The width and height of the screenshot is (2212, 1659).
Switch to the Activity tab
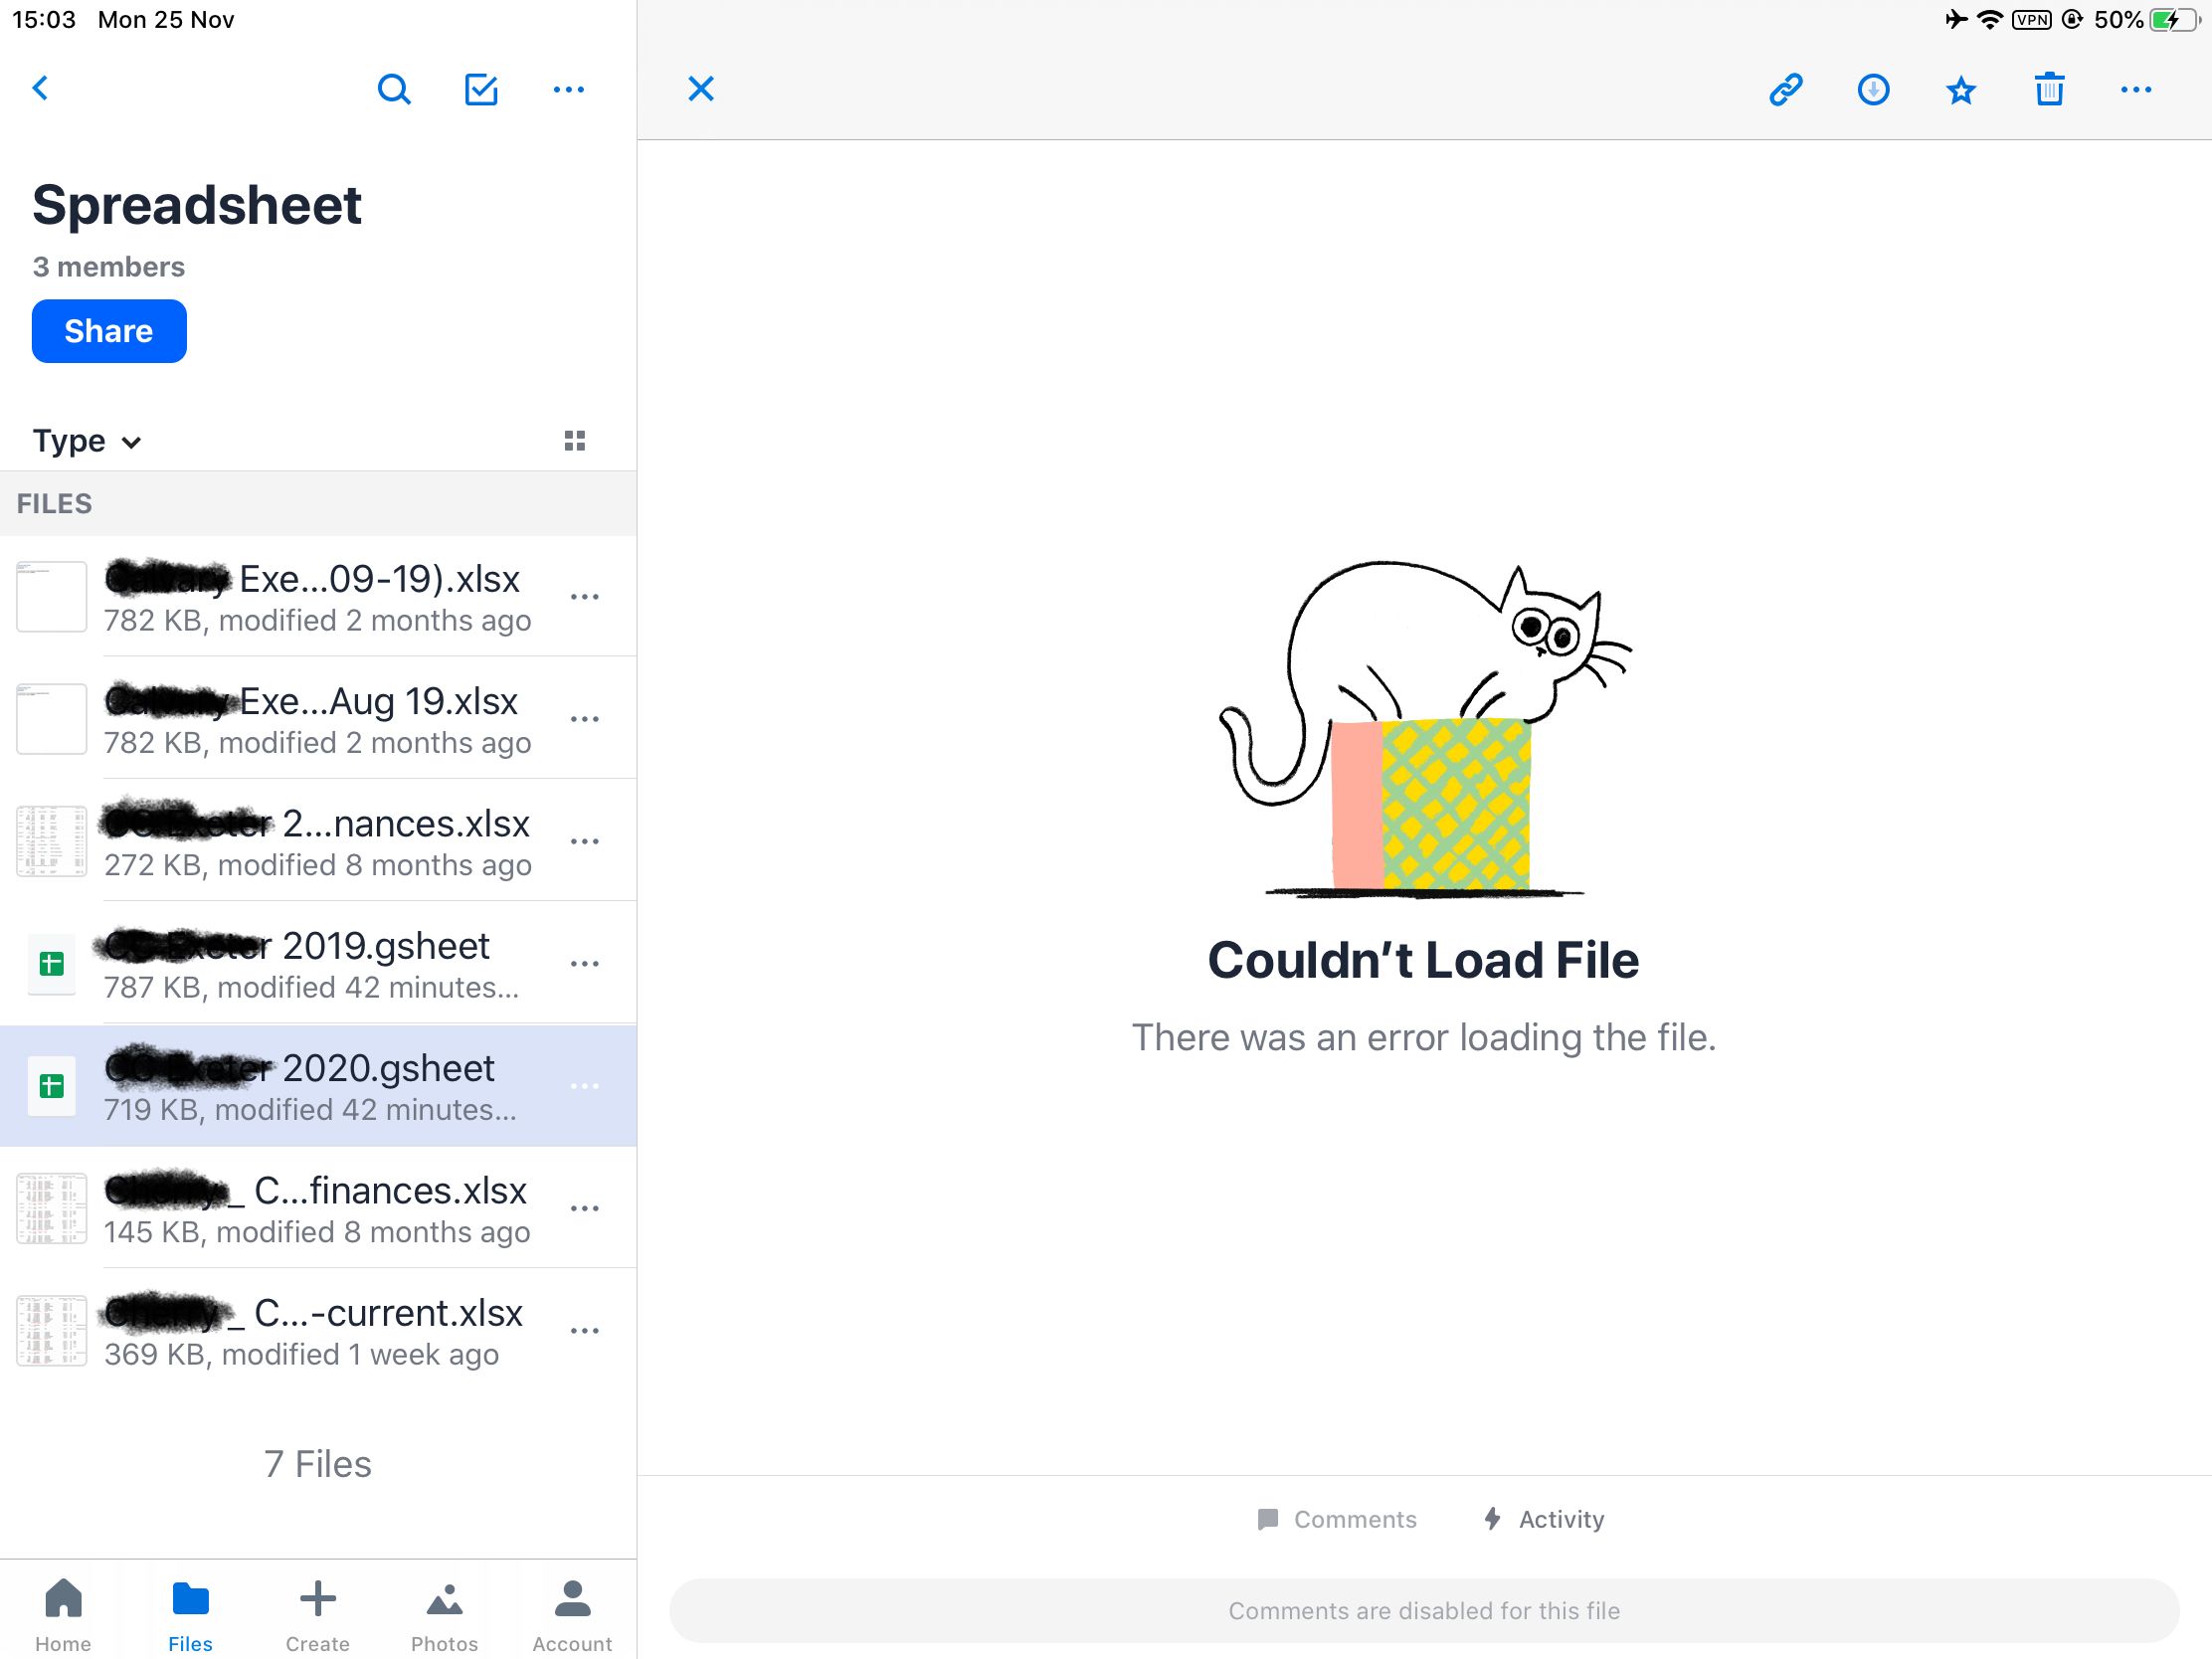[1544, 1519]
